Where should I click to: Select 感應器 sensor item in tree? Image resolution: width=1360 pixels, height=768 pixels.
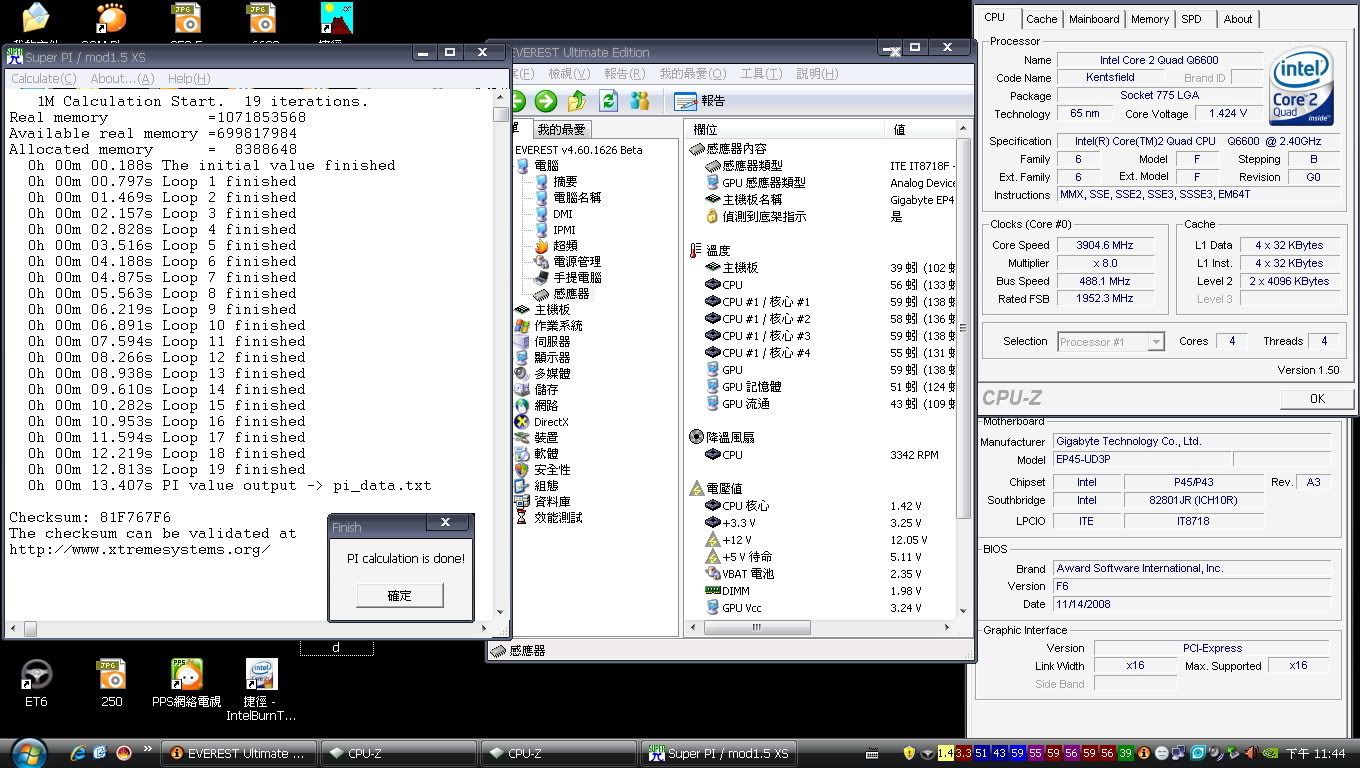pyautogui.click(x=571, y=294)
